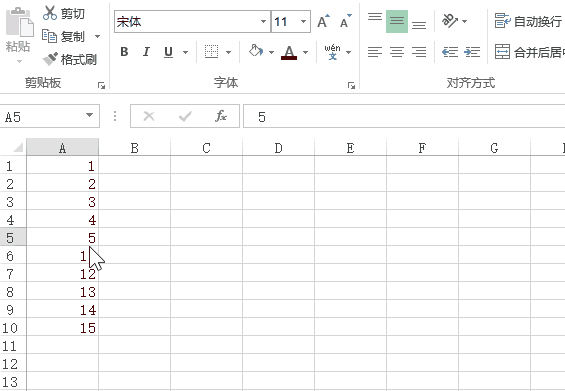This screenshot has width=565, height=391.
Task: Toggle middle vertical alignment
Action: 397,21
